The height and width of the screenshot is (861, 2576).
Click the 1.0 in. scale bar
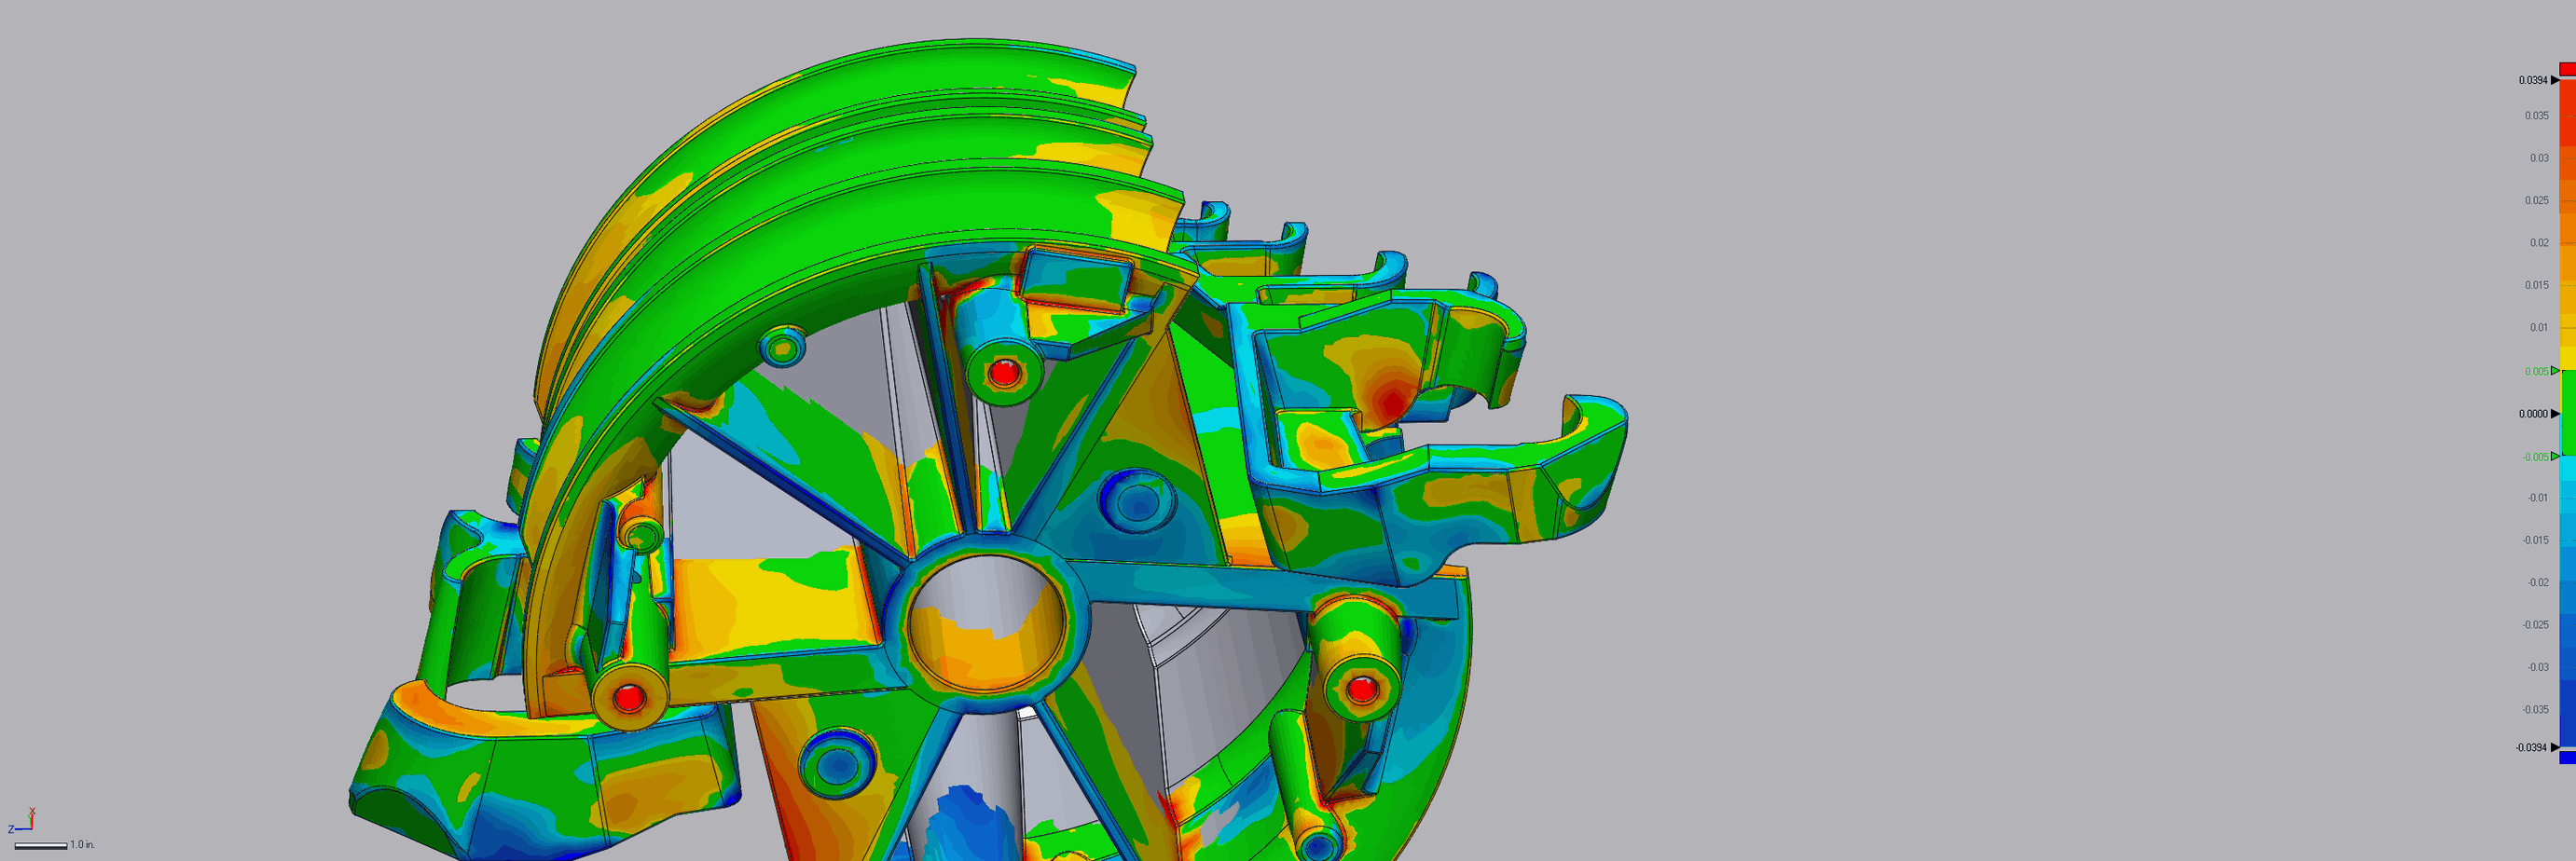[41, 846]
